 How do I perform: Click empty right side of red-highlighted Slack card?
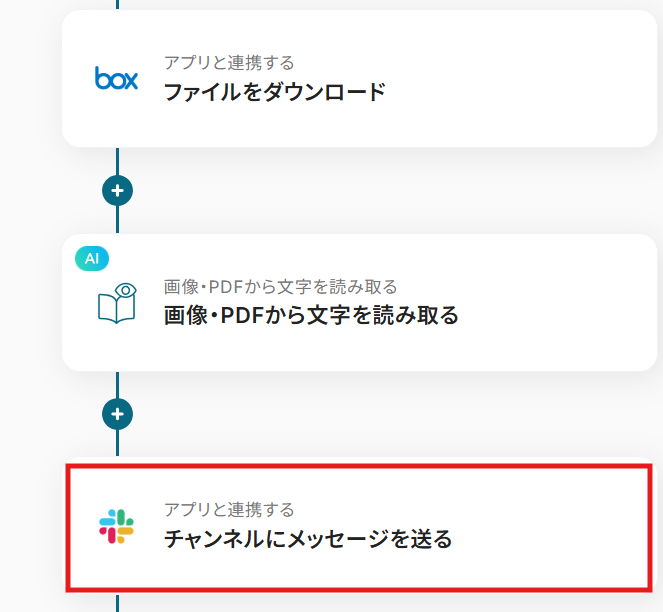[560, 527]
